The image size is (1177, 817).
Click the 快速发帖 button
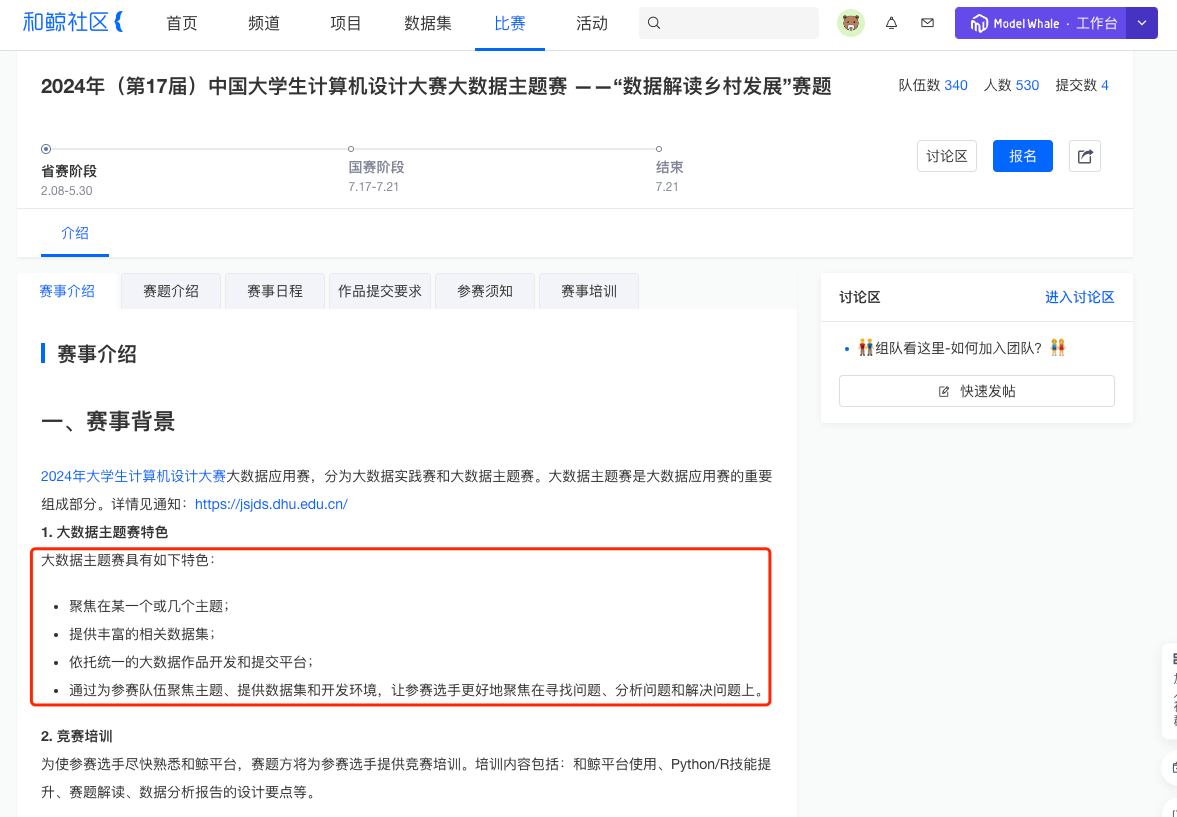[x=977, y=391]
